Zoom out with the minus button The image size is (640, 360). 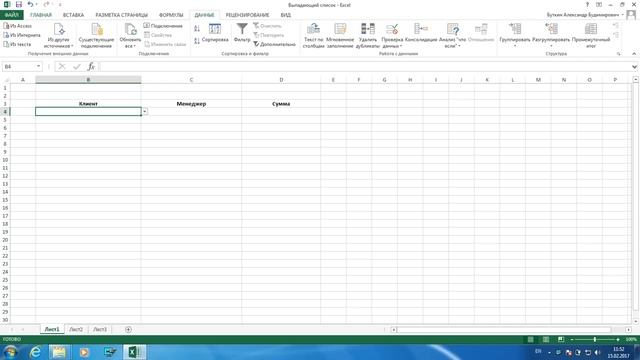click(x=572, y=340)
